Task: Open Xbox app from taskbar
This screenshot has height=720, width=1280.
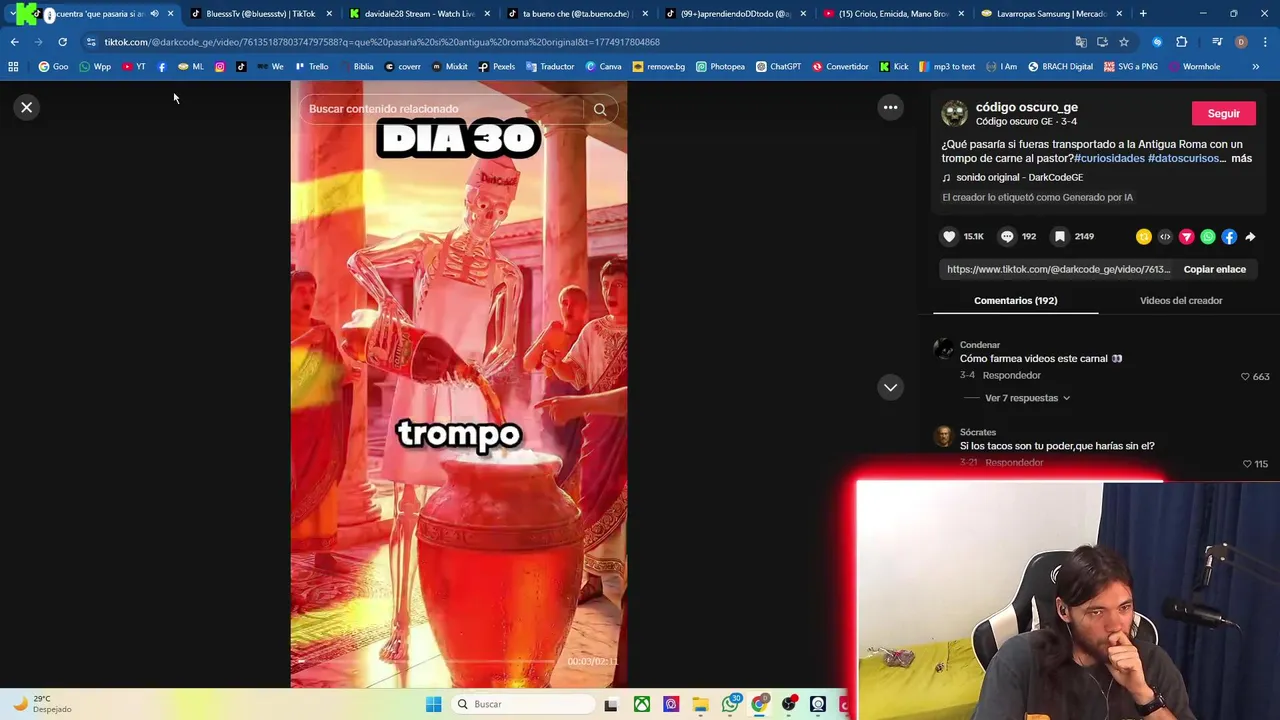Action: coord(642,704)
